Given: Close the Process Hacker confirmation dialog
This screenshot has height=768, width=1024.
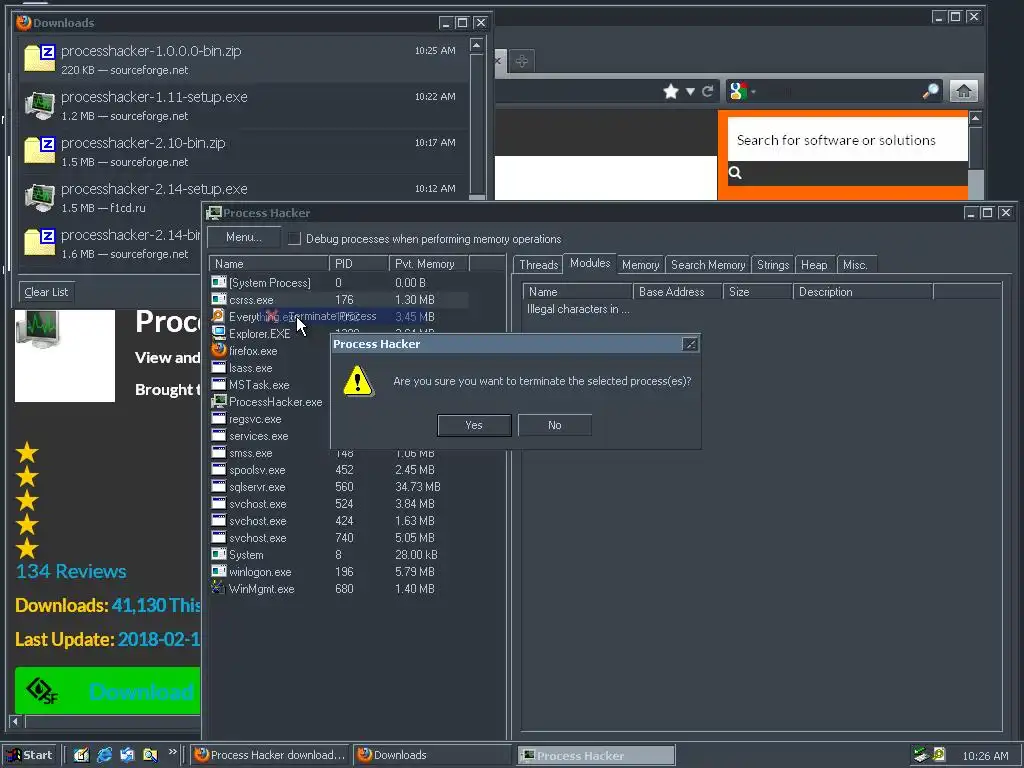Looking at the screenshot, I should pos(690,344).
